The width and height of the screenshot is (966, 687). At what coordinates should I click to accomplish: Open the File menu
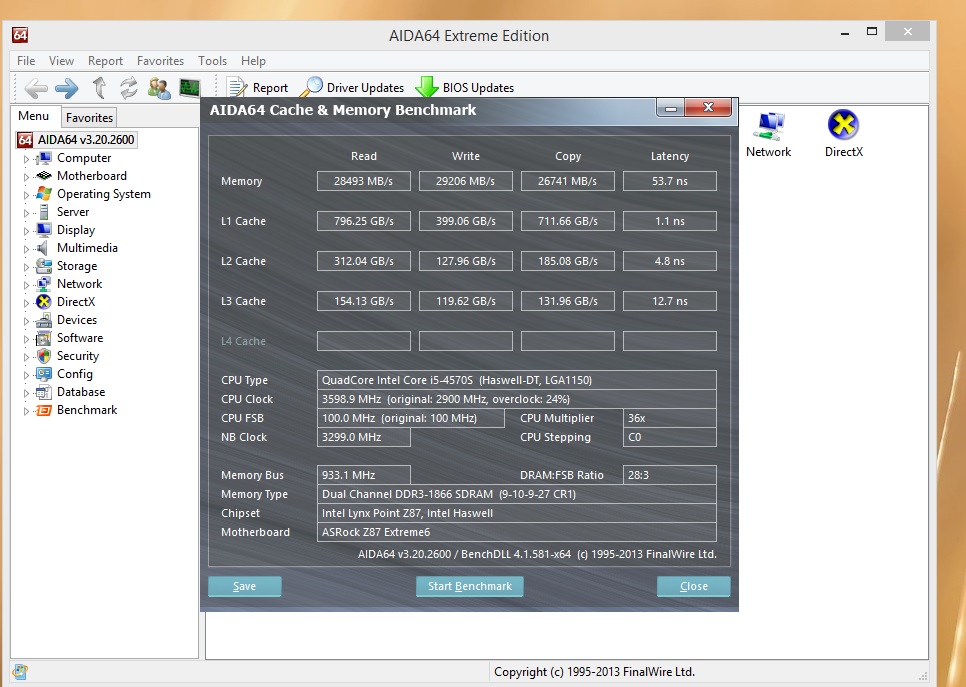pyautogui.click(x=26, y=61)
